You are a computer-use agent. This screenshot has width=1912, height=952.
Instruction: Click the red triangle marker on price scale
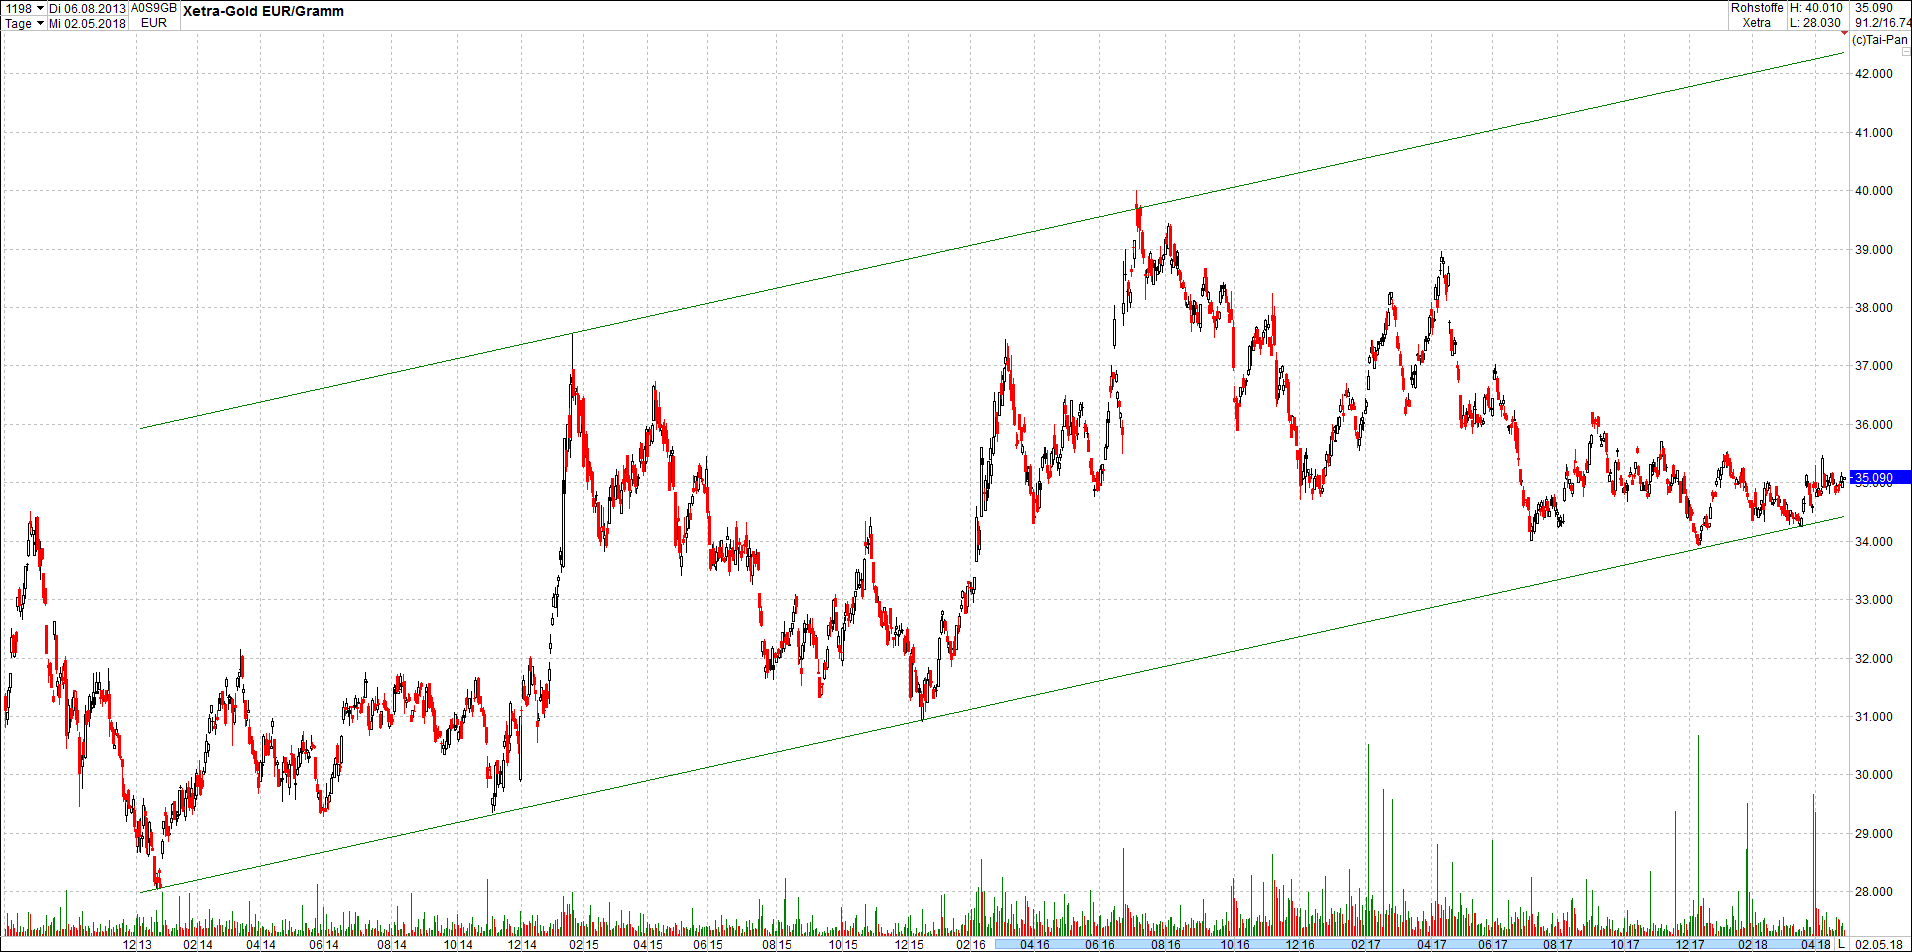1844,33
